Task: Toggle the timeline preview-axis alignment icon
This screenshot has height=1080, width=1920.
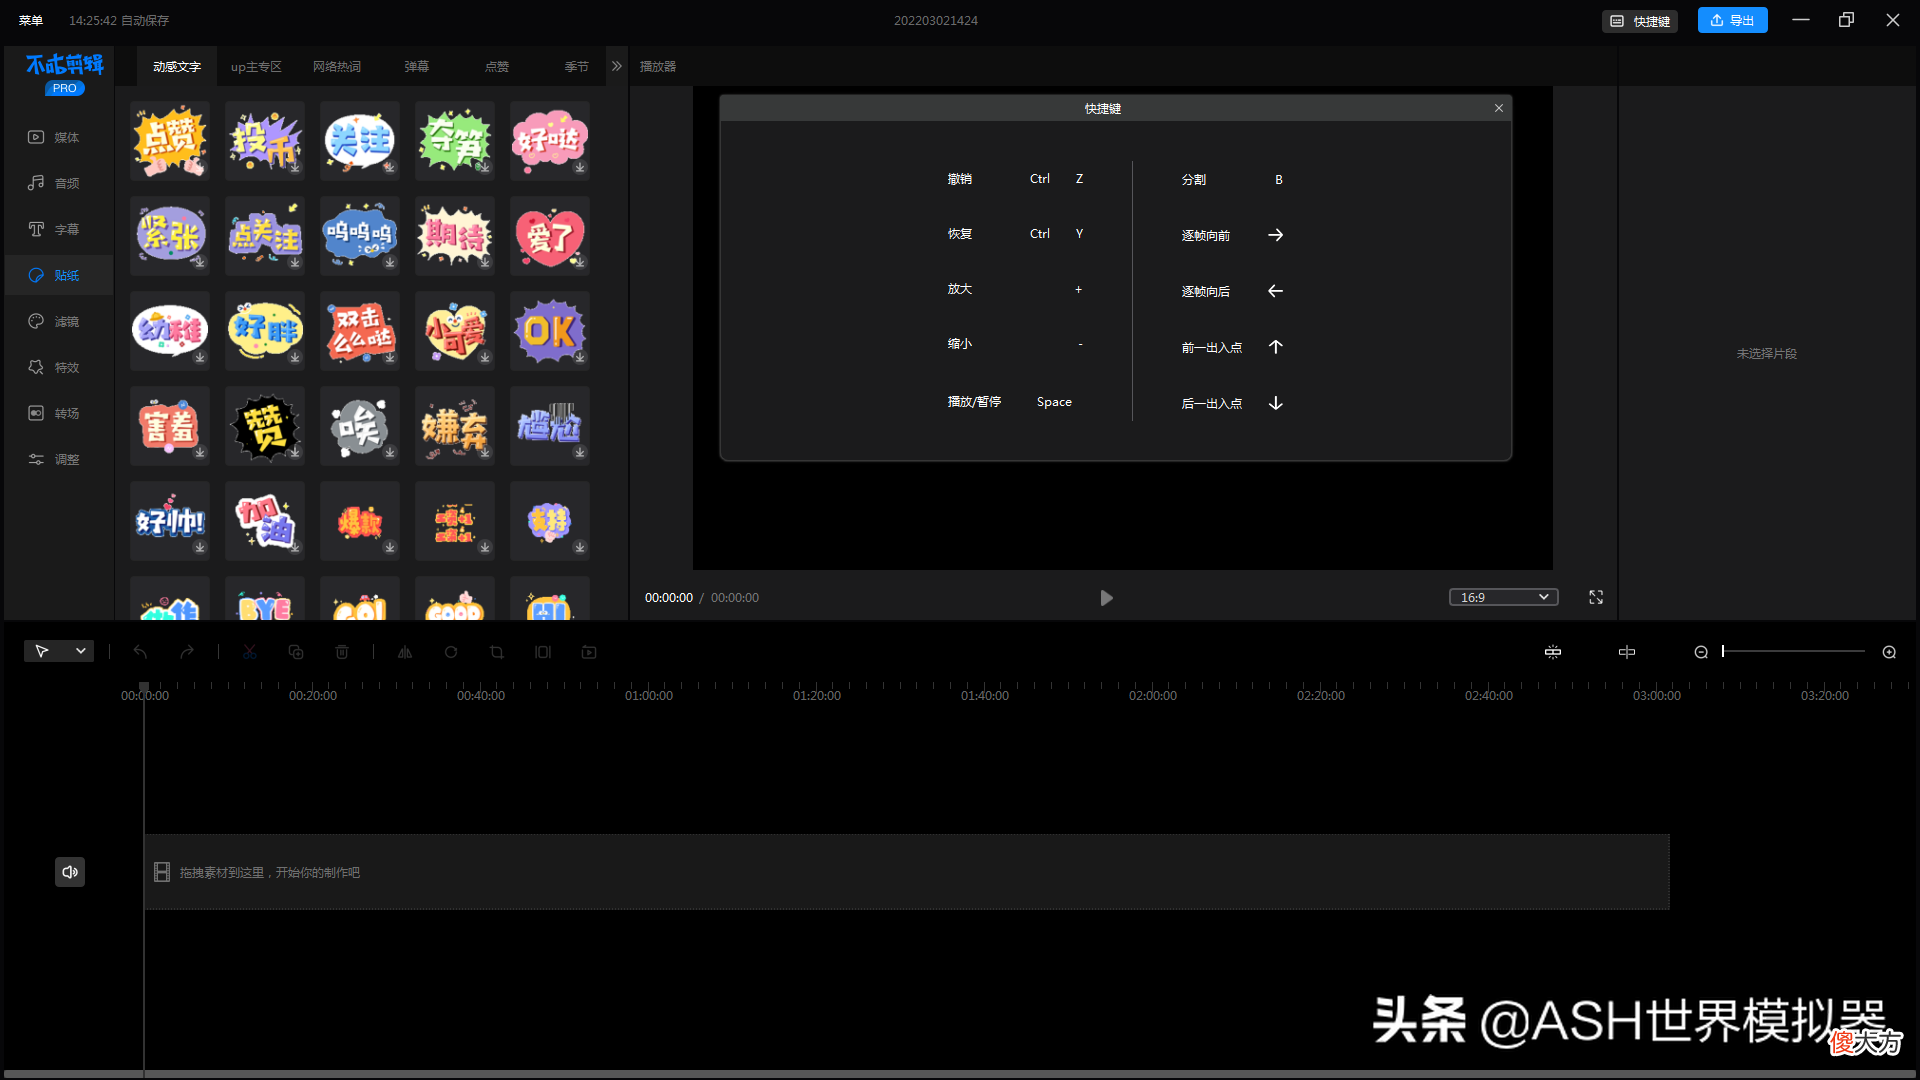Action: (x=1627, y=652)
